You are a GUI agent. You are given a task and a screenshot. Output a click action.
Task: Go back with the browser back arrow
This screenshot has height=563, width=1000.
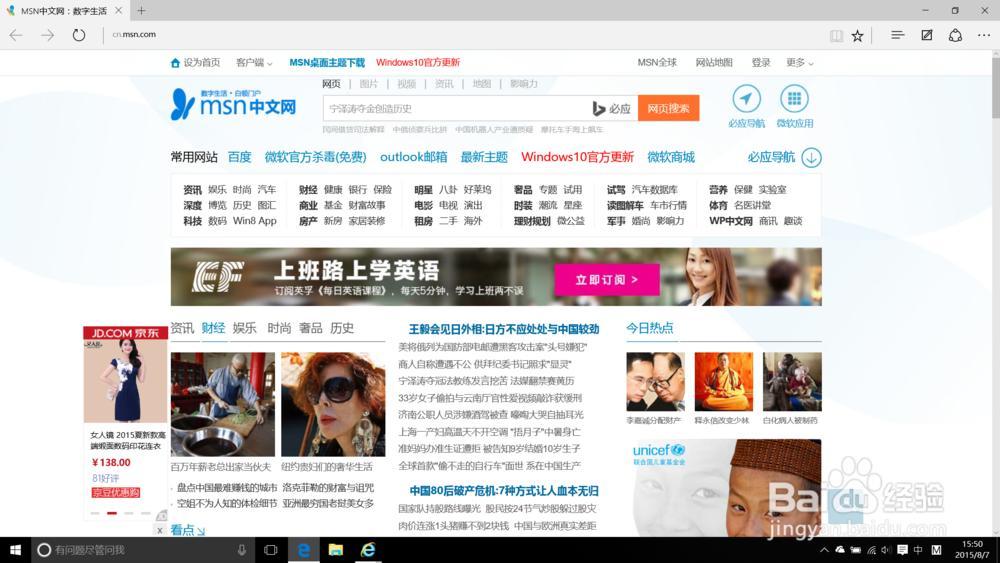[16, 35]
